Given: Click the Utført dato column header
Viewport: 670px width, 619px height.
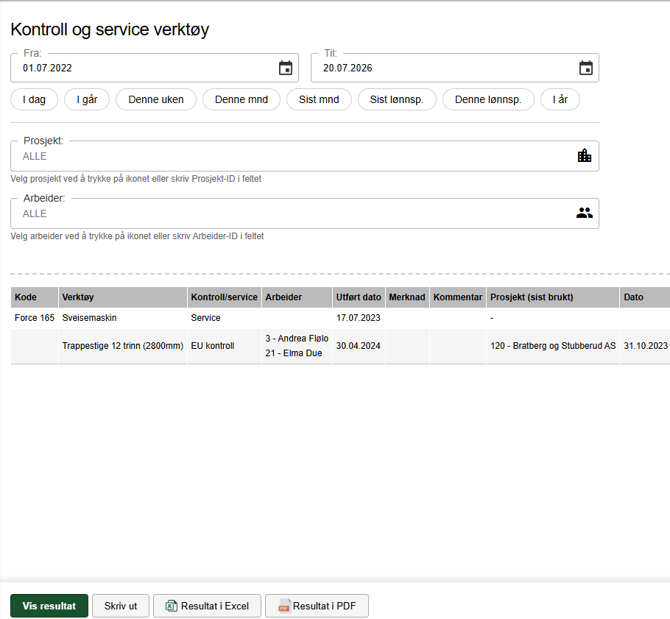Looking at the screenshot, I should pos(359,297).
